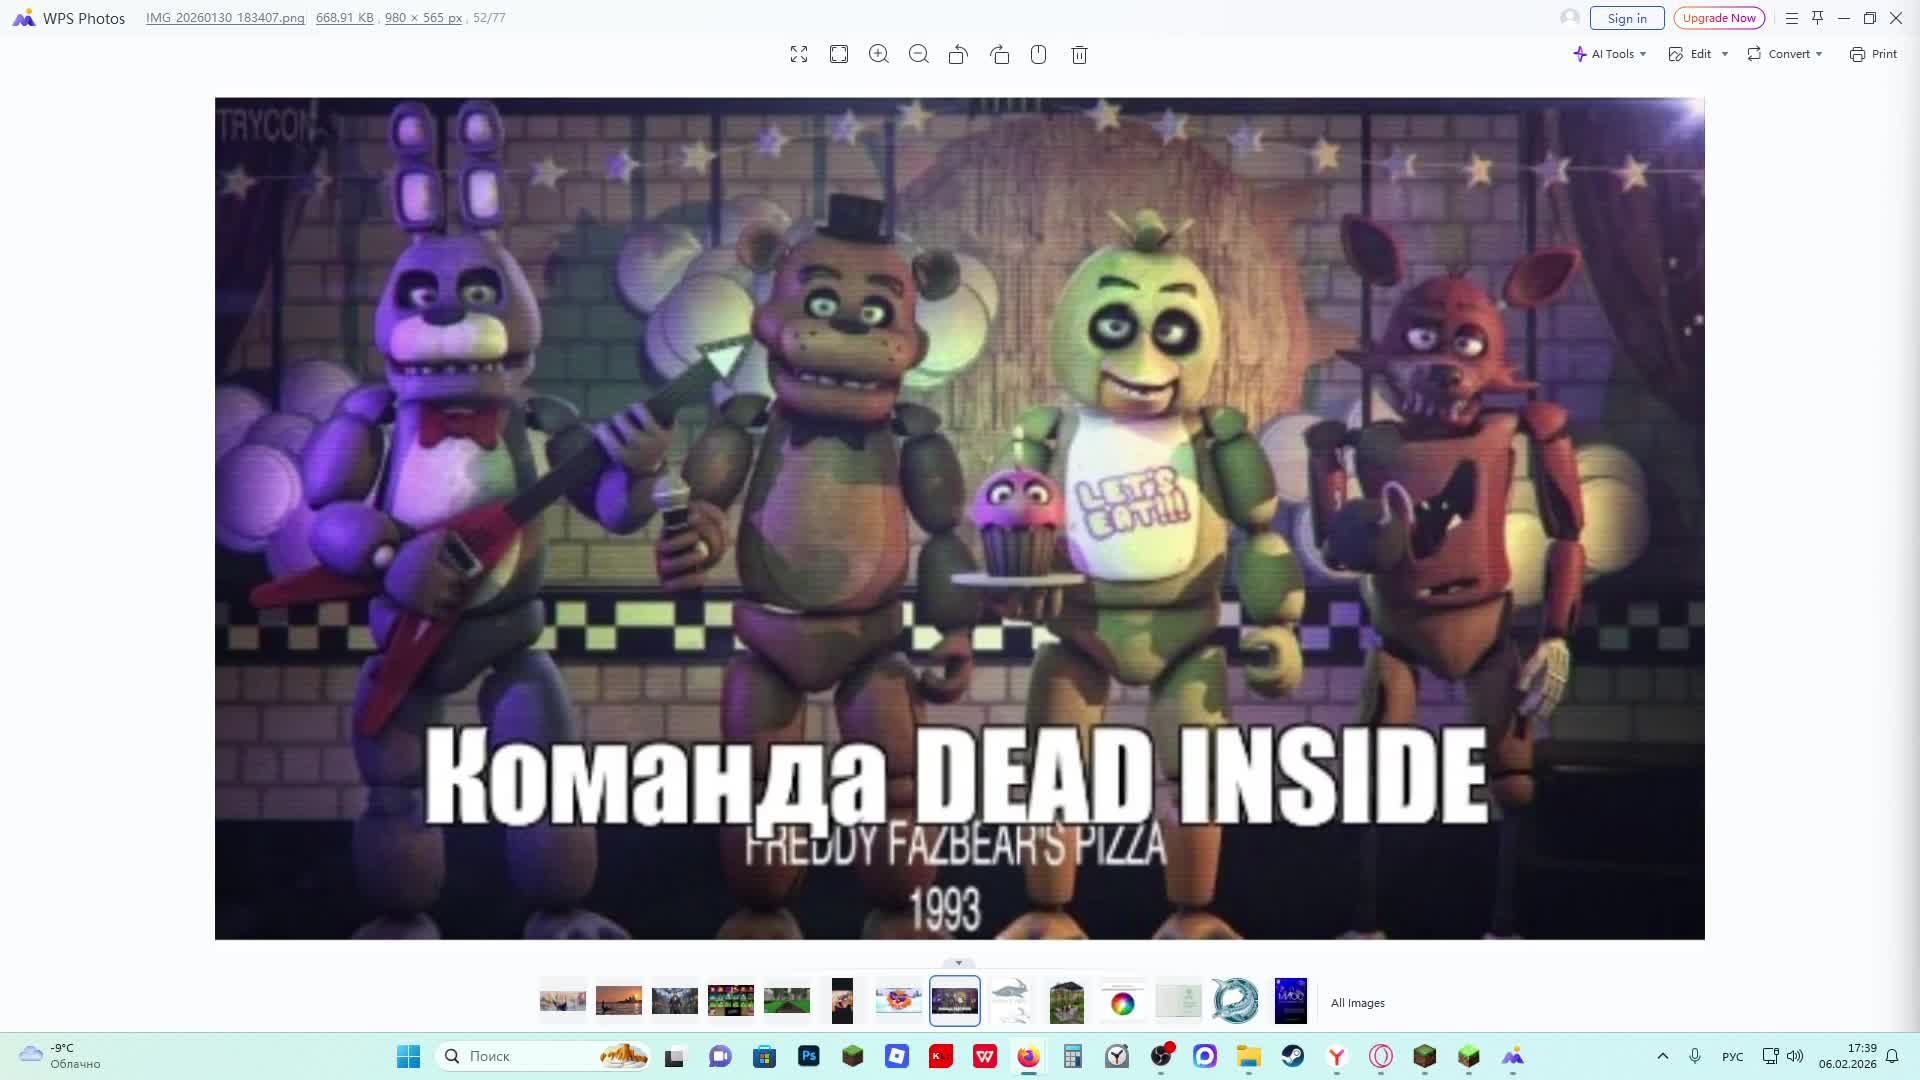1920x1080 pixels.
Task: Click the Sign in button
Action: coord(1627,18)
